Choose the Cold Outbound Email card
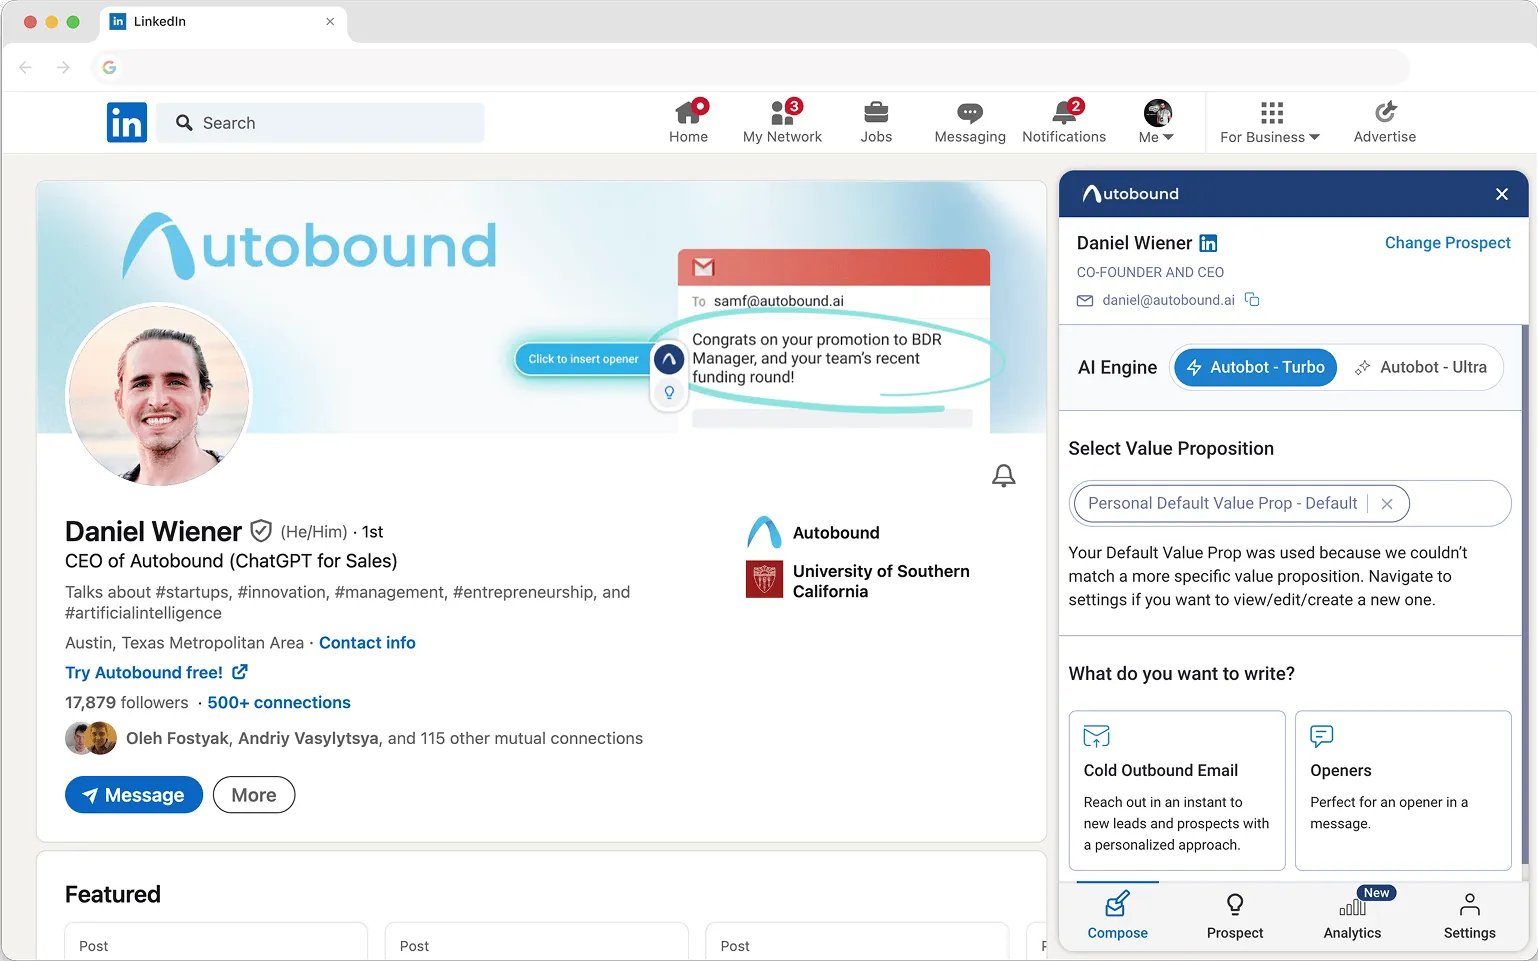This screenshot has width=1539, height=961. tap(1177, 791)
